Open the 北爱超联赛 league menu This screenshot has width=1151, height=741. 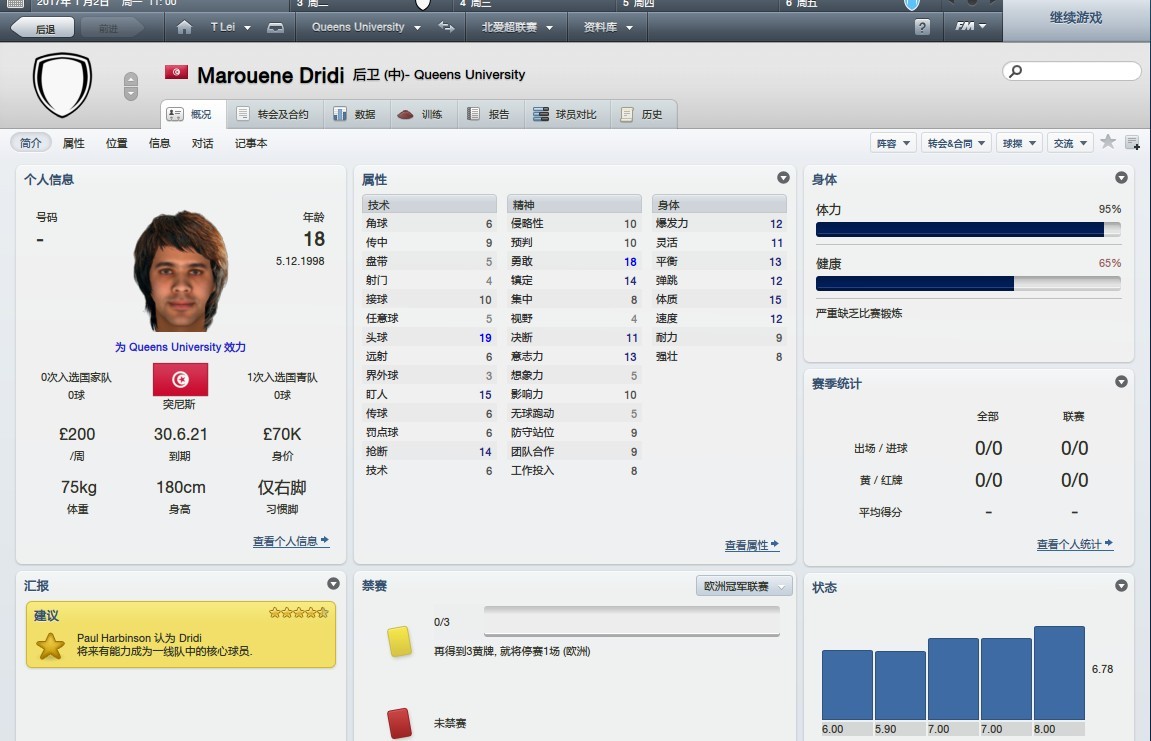(517, 27)
